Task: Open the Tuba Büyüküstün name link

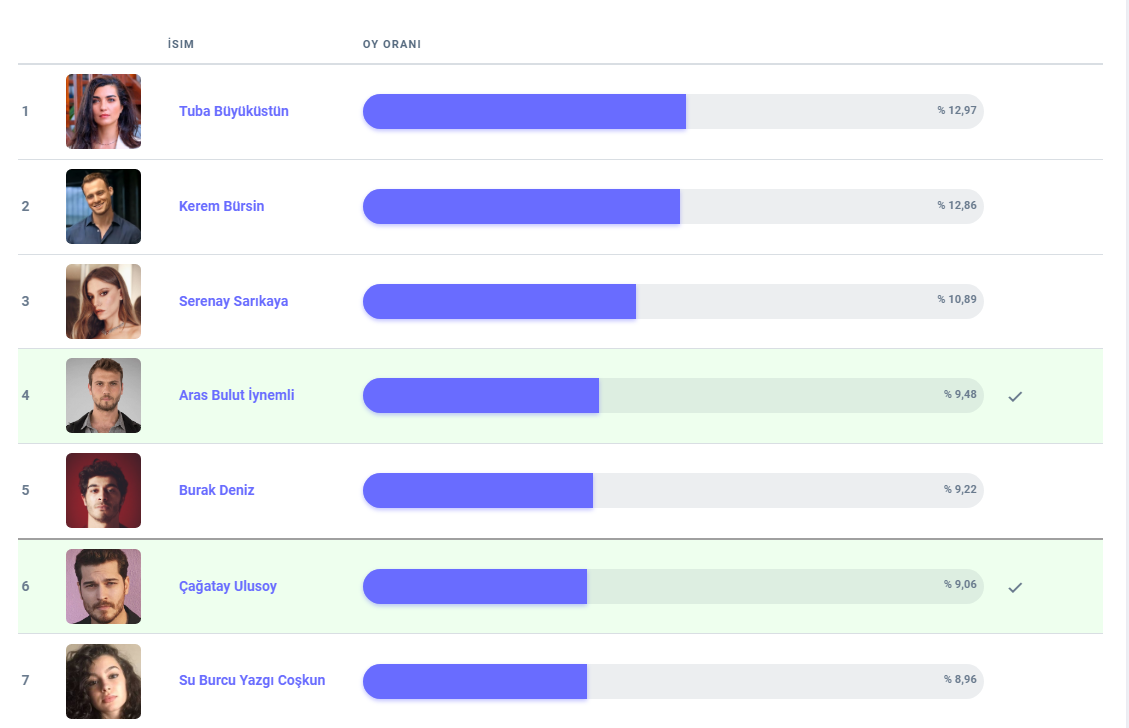Action: pos(233,111)
